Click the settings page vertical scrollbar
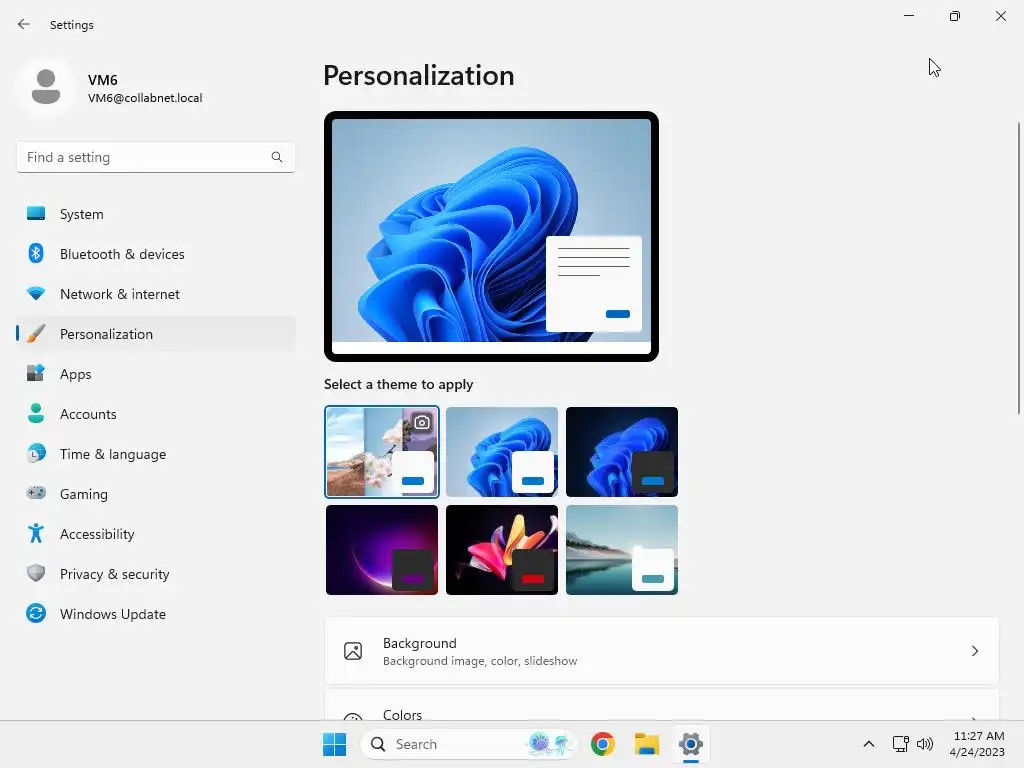Screen dimensions: 1024x768 1019,268
